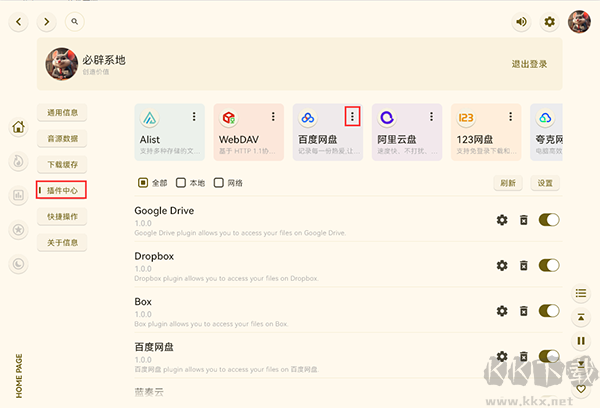Click the HOME PAGE vertical label

click(x=19, y=376)
